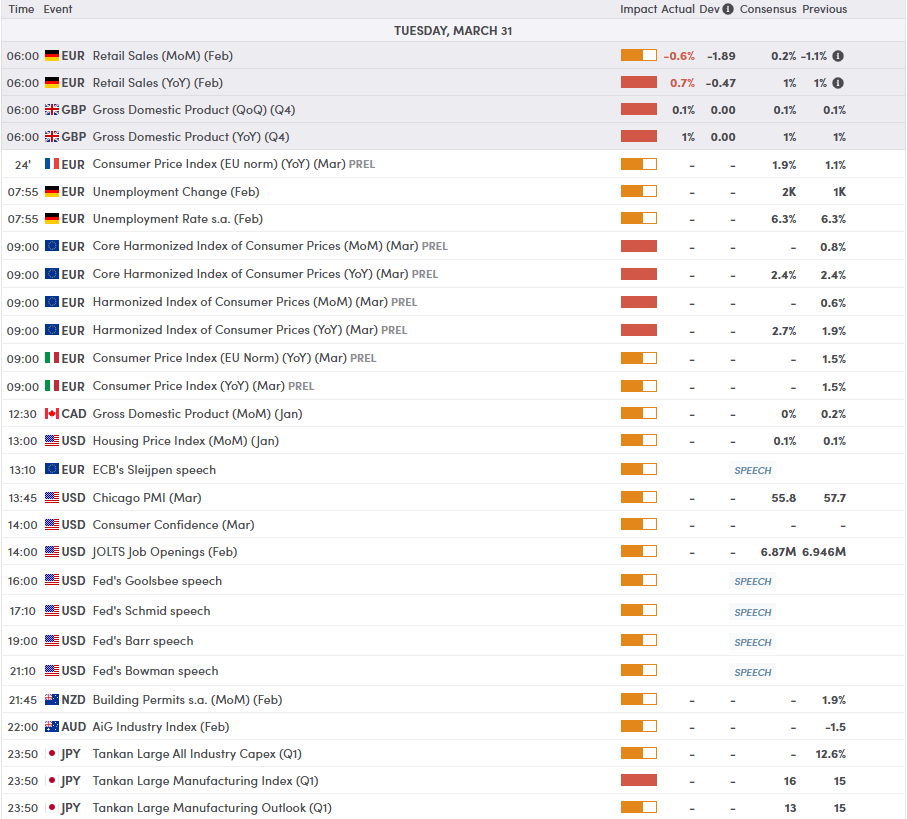Click Japan flag on Tankan Large Manufacturing Outlook row
Image resolution: width=907 pixels, height=819 pixels.
pyautogui.click(x=52, y=807)
